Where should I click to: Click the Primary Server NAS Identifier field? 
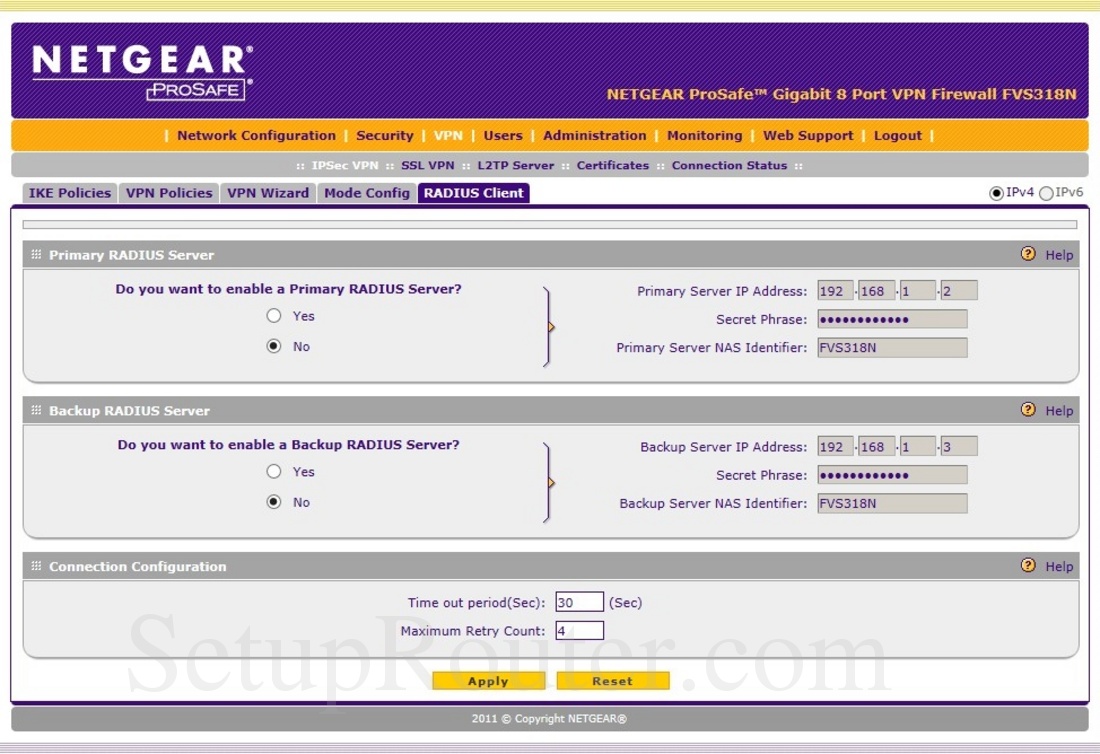(x=892, y=347)
